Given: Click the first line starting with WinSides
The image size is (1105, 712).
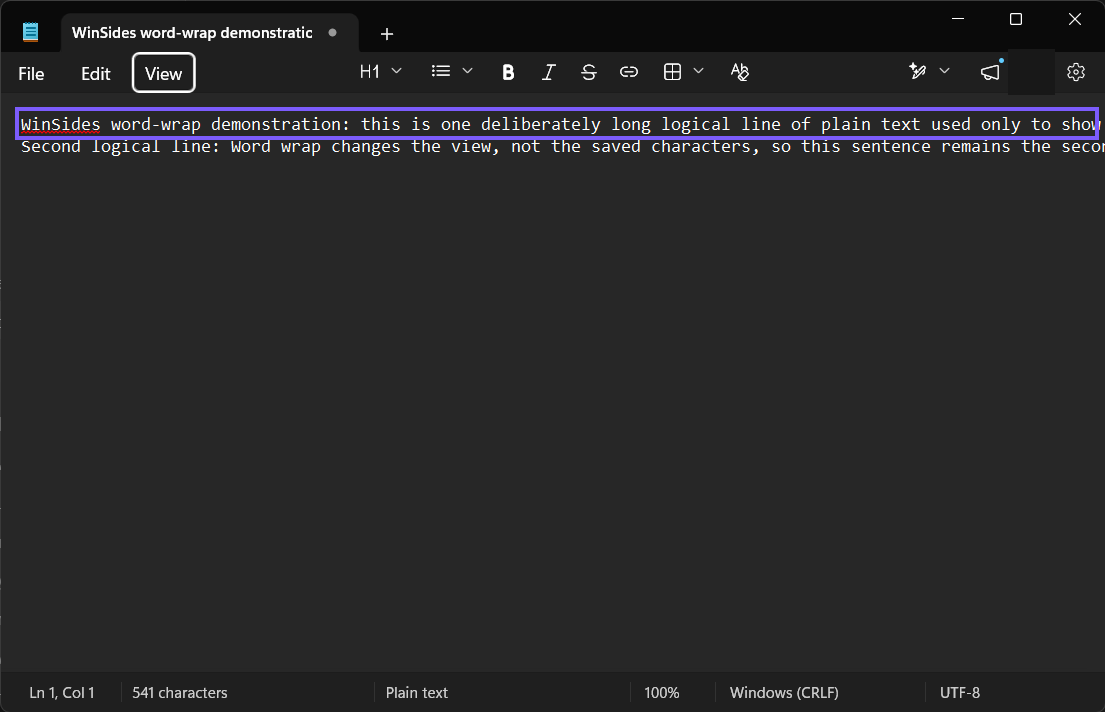Looking at the screenshot, I should 558,124.
